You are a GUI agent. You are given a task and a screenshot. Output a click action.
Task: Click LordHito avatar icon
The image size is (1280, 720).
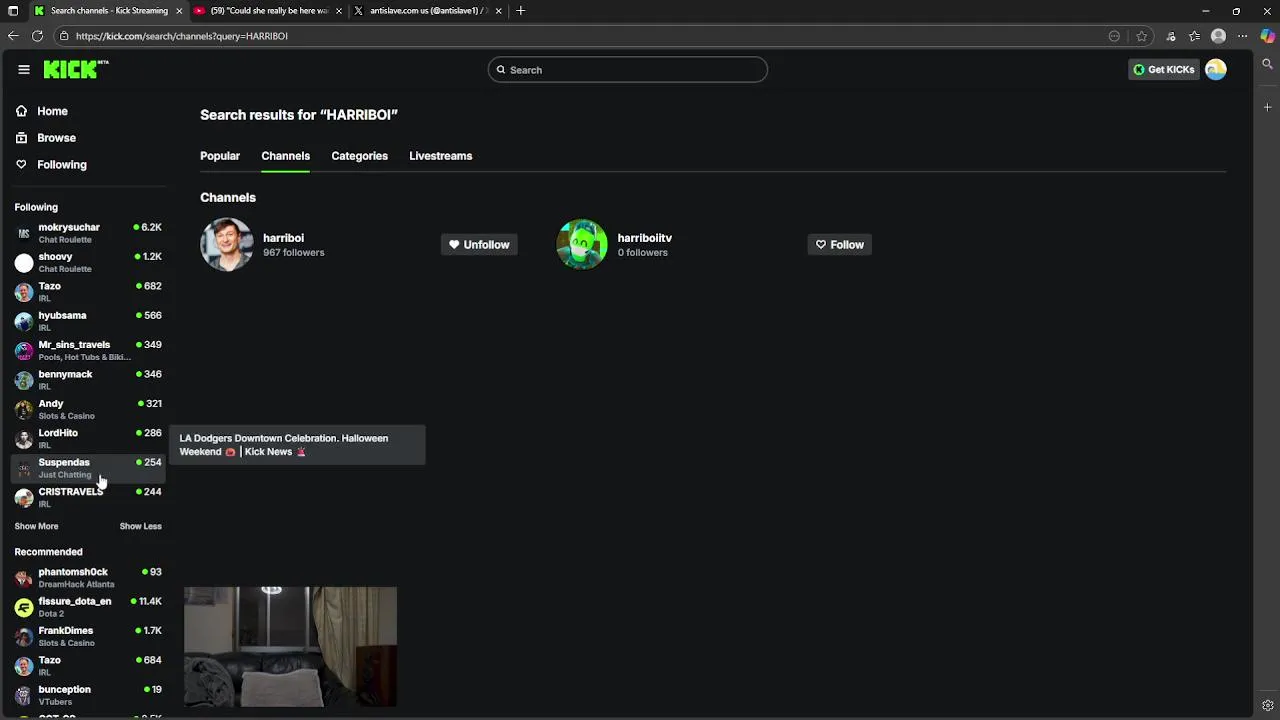point(24,439)
